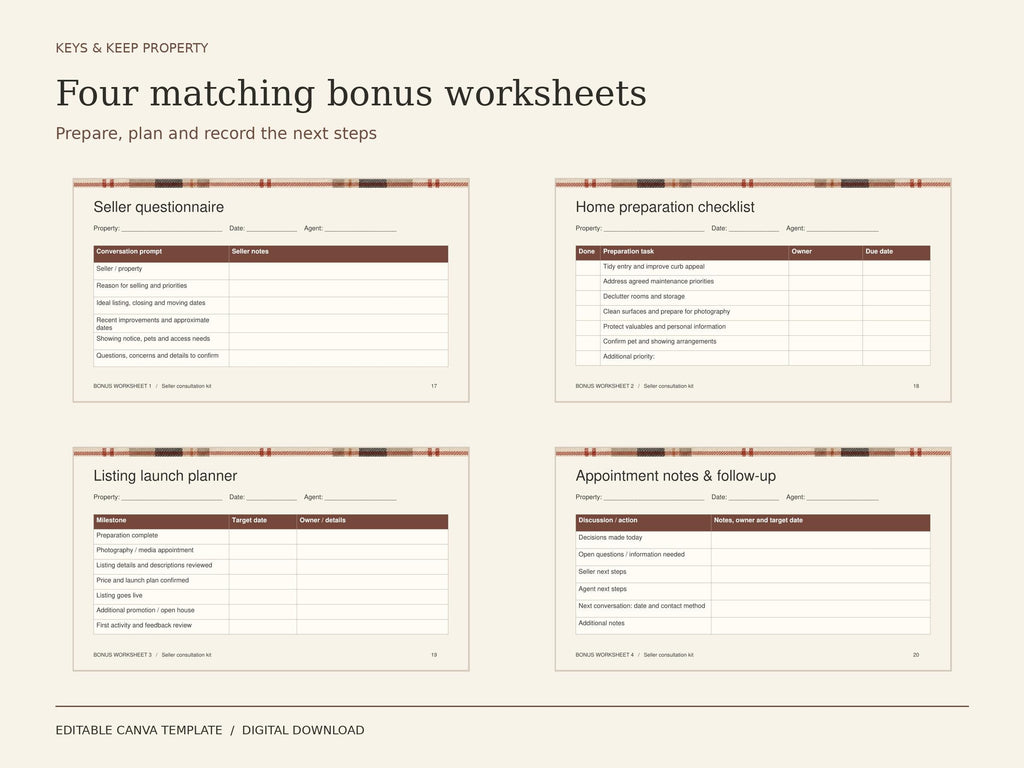Click the 'Reason for selling and priorities' row

[270, 287]
